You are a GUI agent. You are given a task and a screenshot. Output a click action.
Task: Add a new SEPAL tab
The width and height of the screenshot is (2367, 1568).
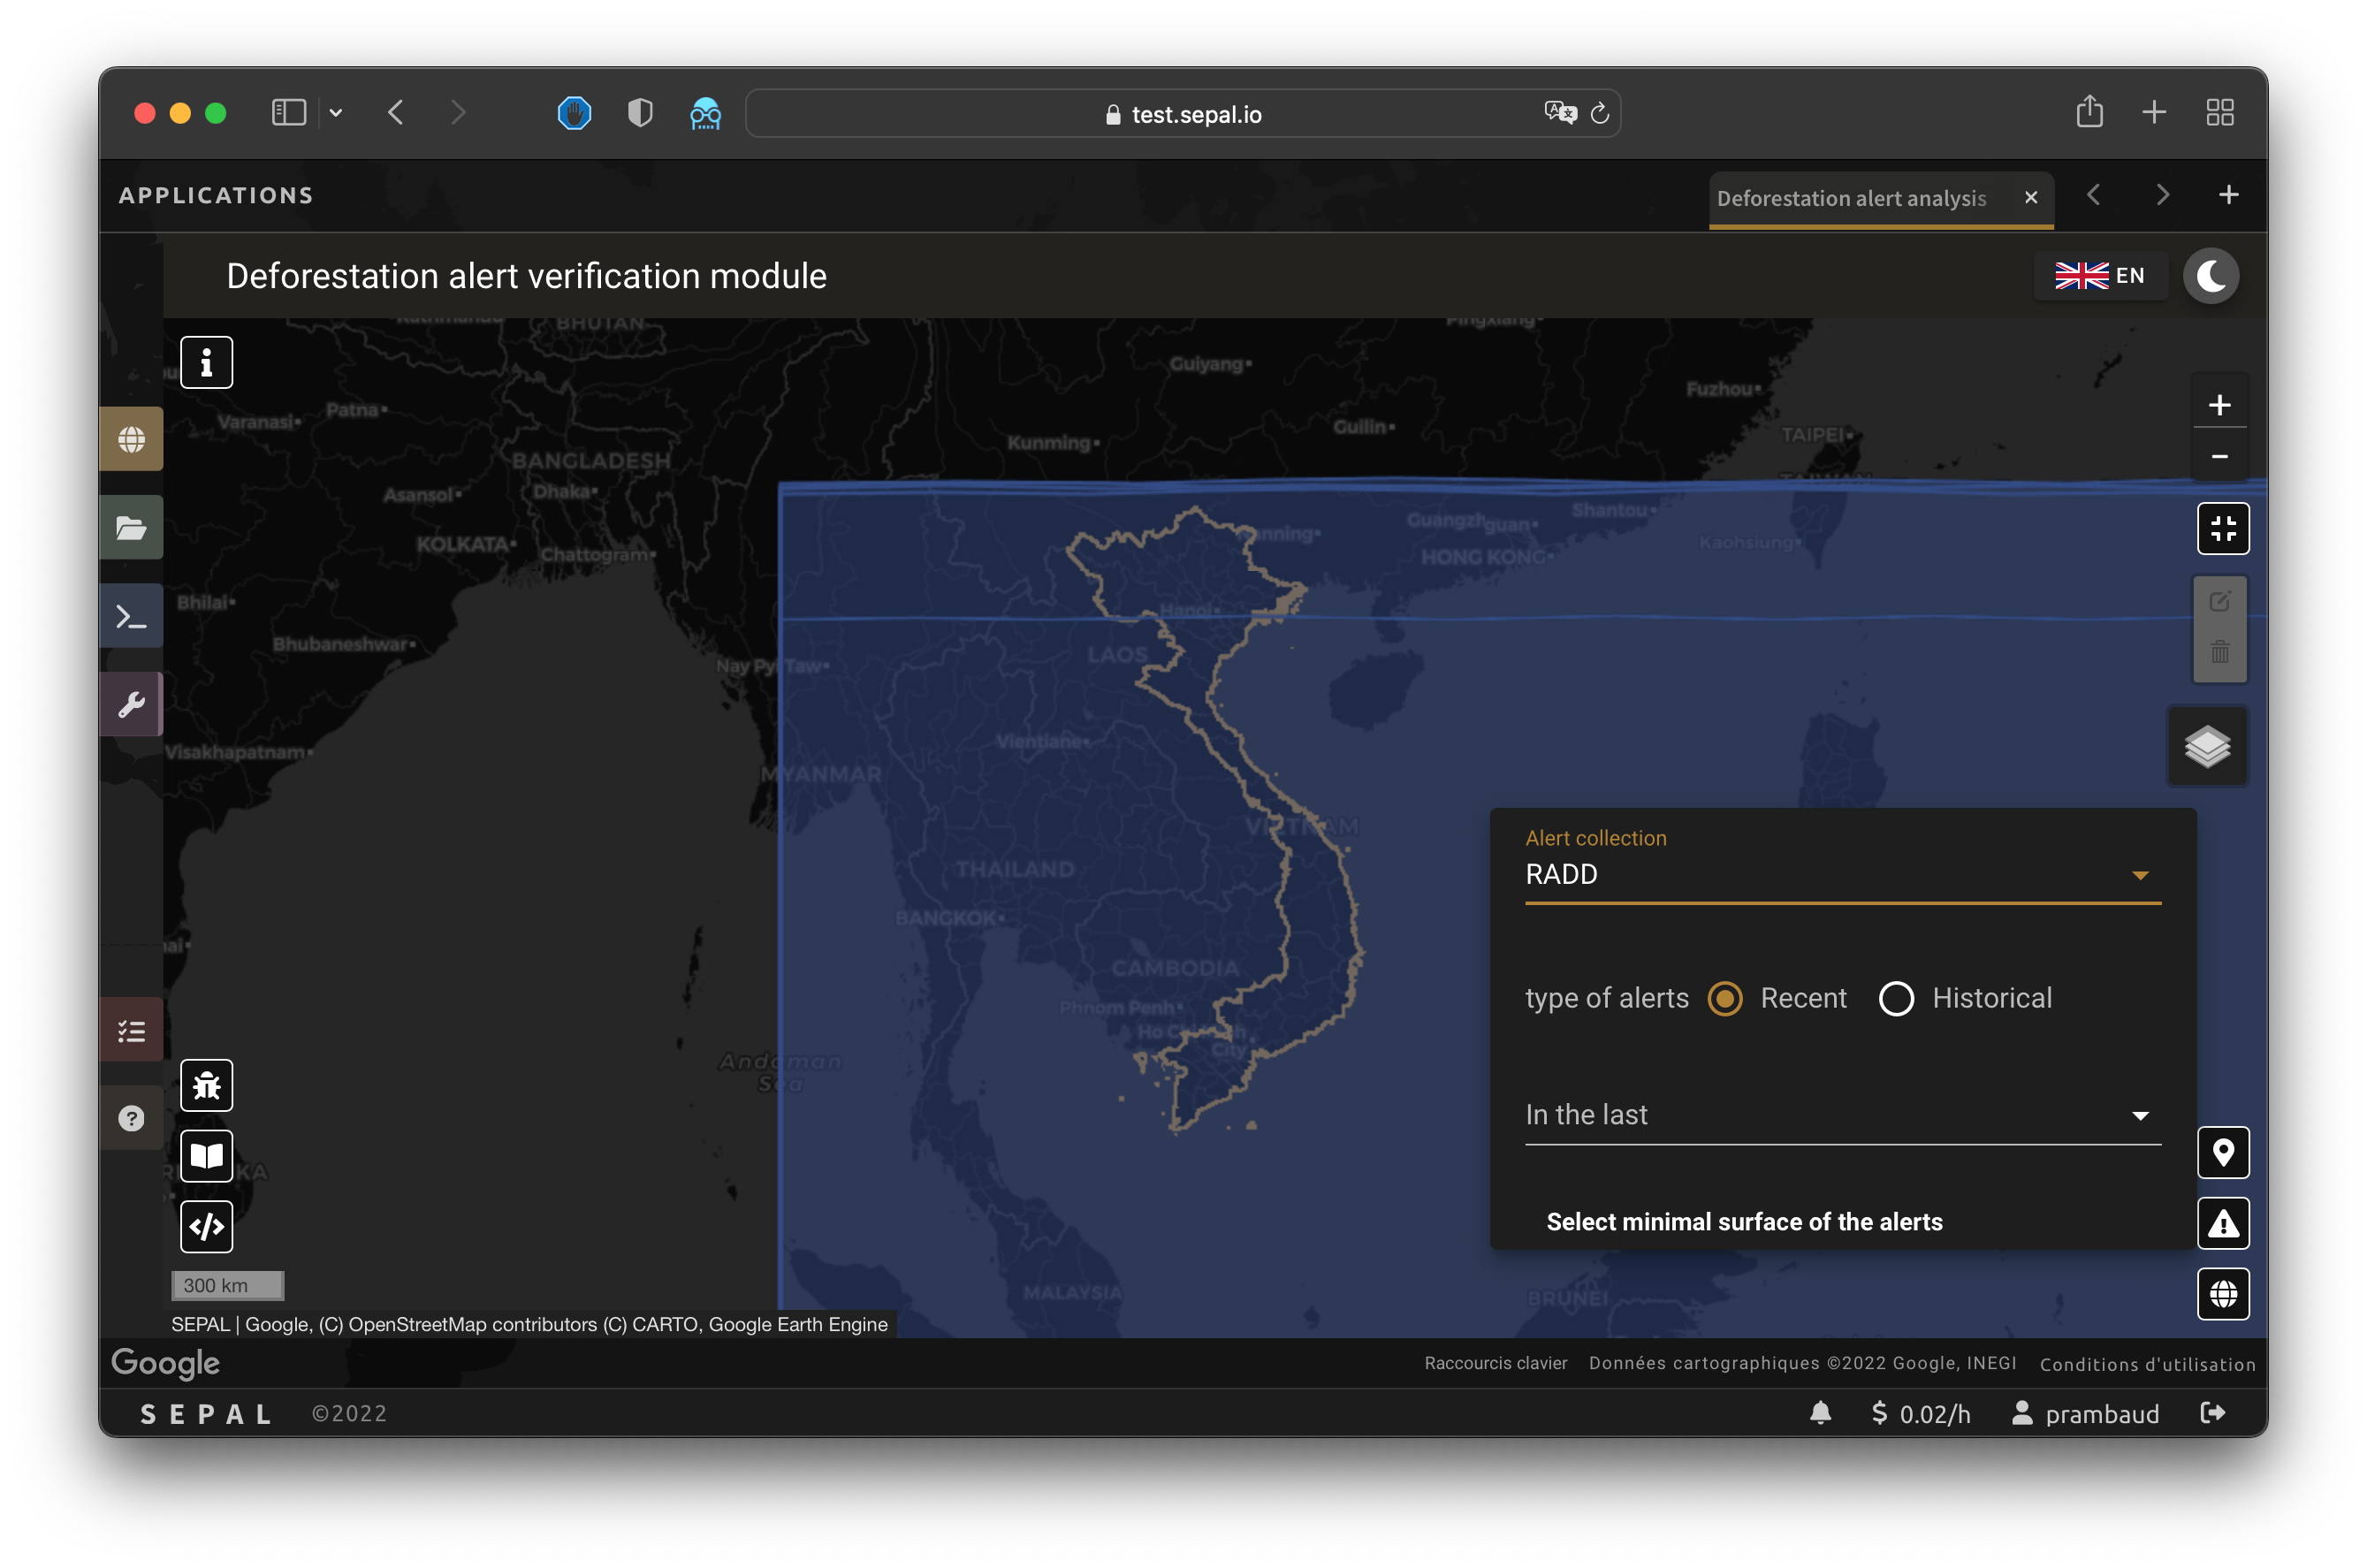pos(2228,195)
